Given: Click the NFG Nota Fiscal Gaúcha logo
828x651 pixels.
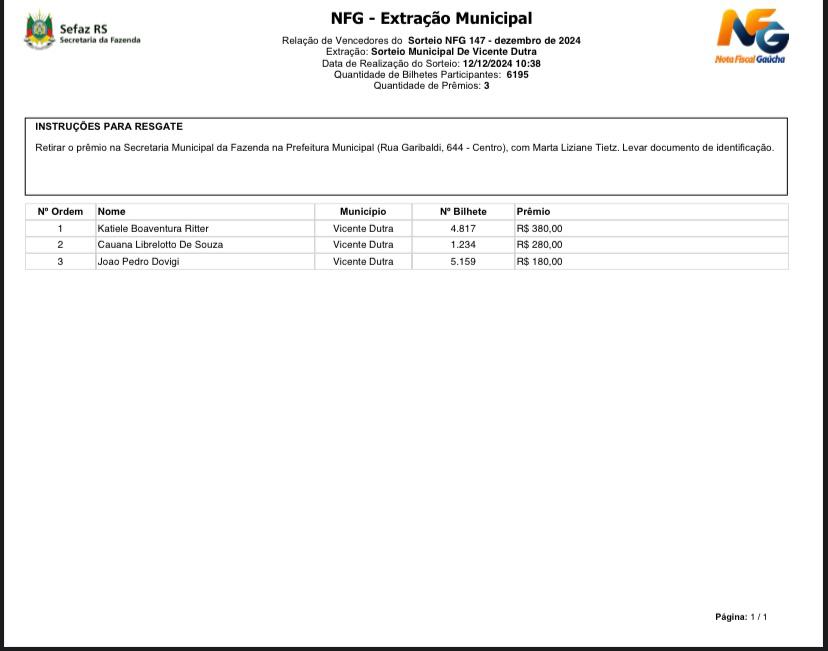Looking at the screenshot, I should (x=752, y=36).
